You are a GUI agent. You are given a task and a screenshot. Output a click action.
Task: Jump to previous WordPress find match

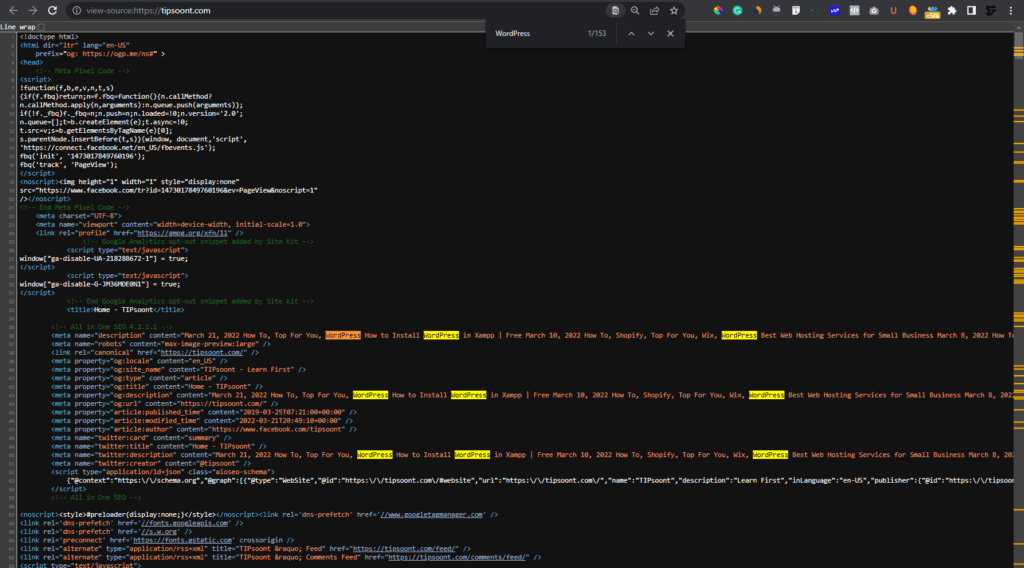[x=631, y=33]
